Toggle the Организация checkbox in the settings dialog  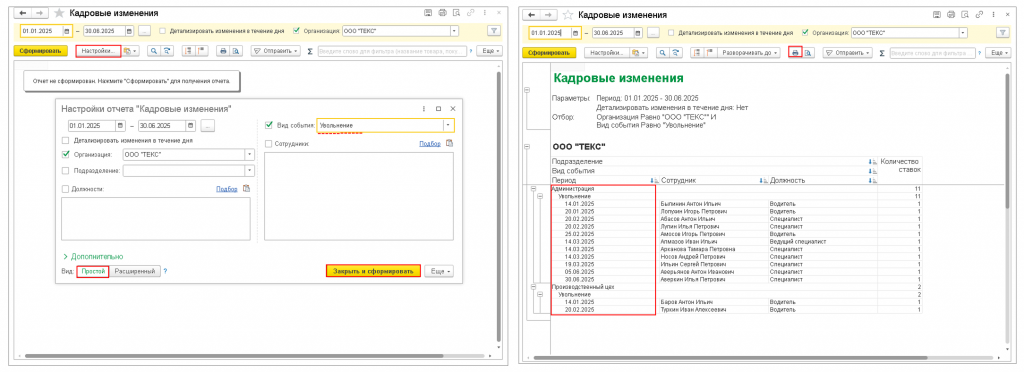click(x=65, y=155)
